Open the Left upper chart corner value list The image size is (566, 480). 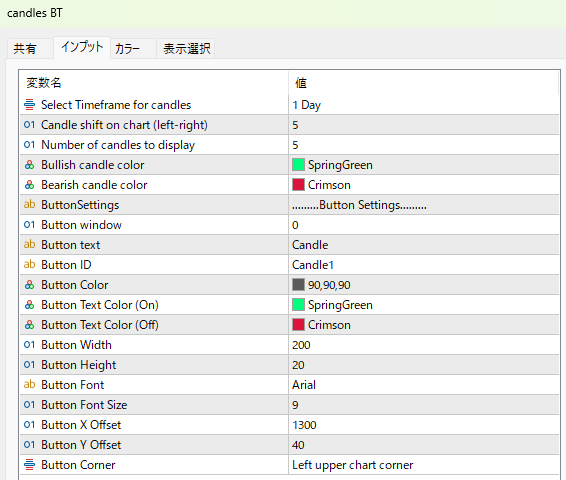(x=424, y=465)
